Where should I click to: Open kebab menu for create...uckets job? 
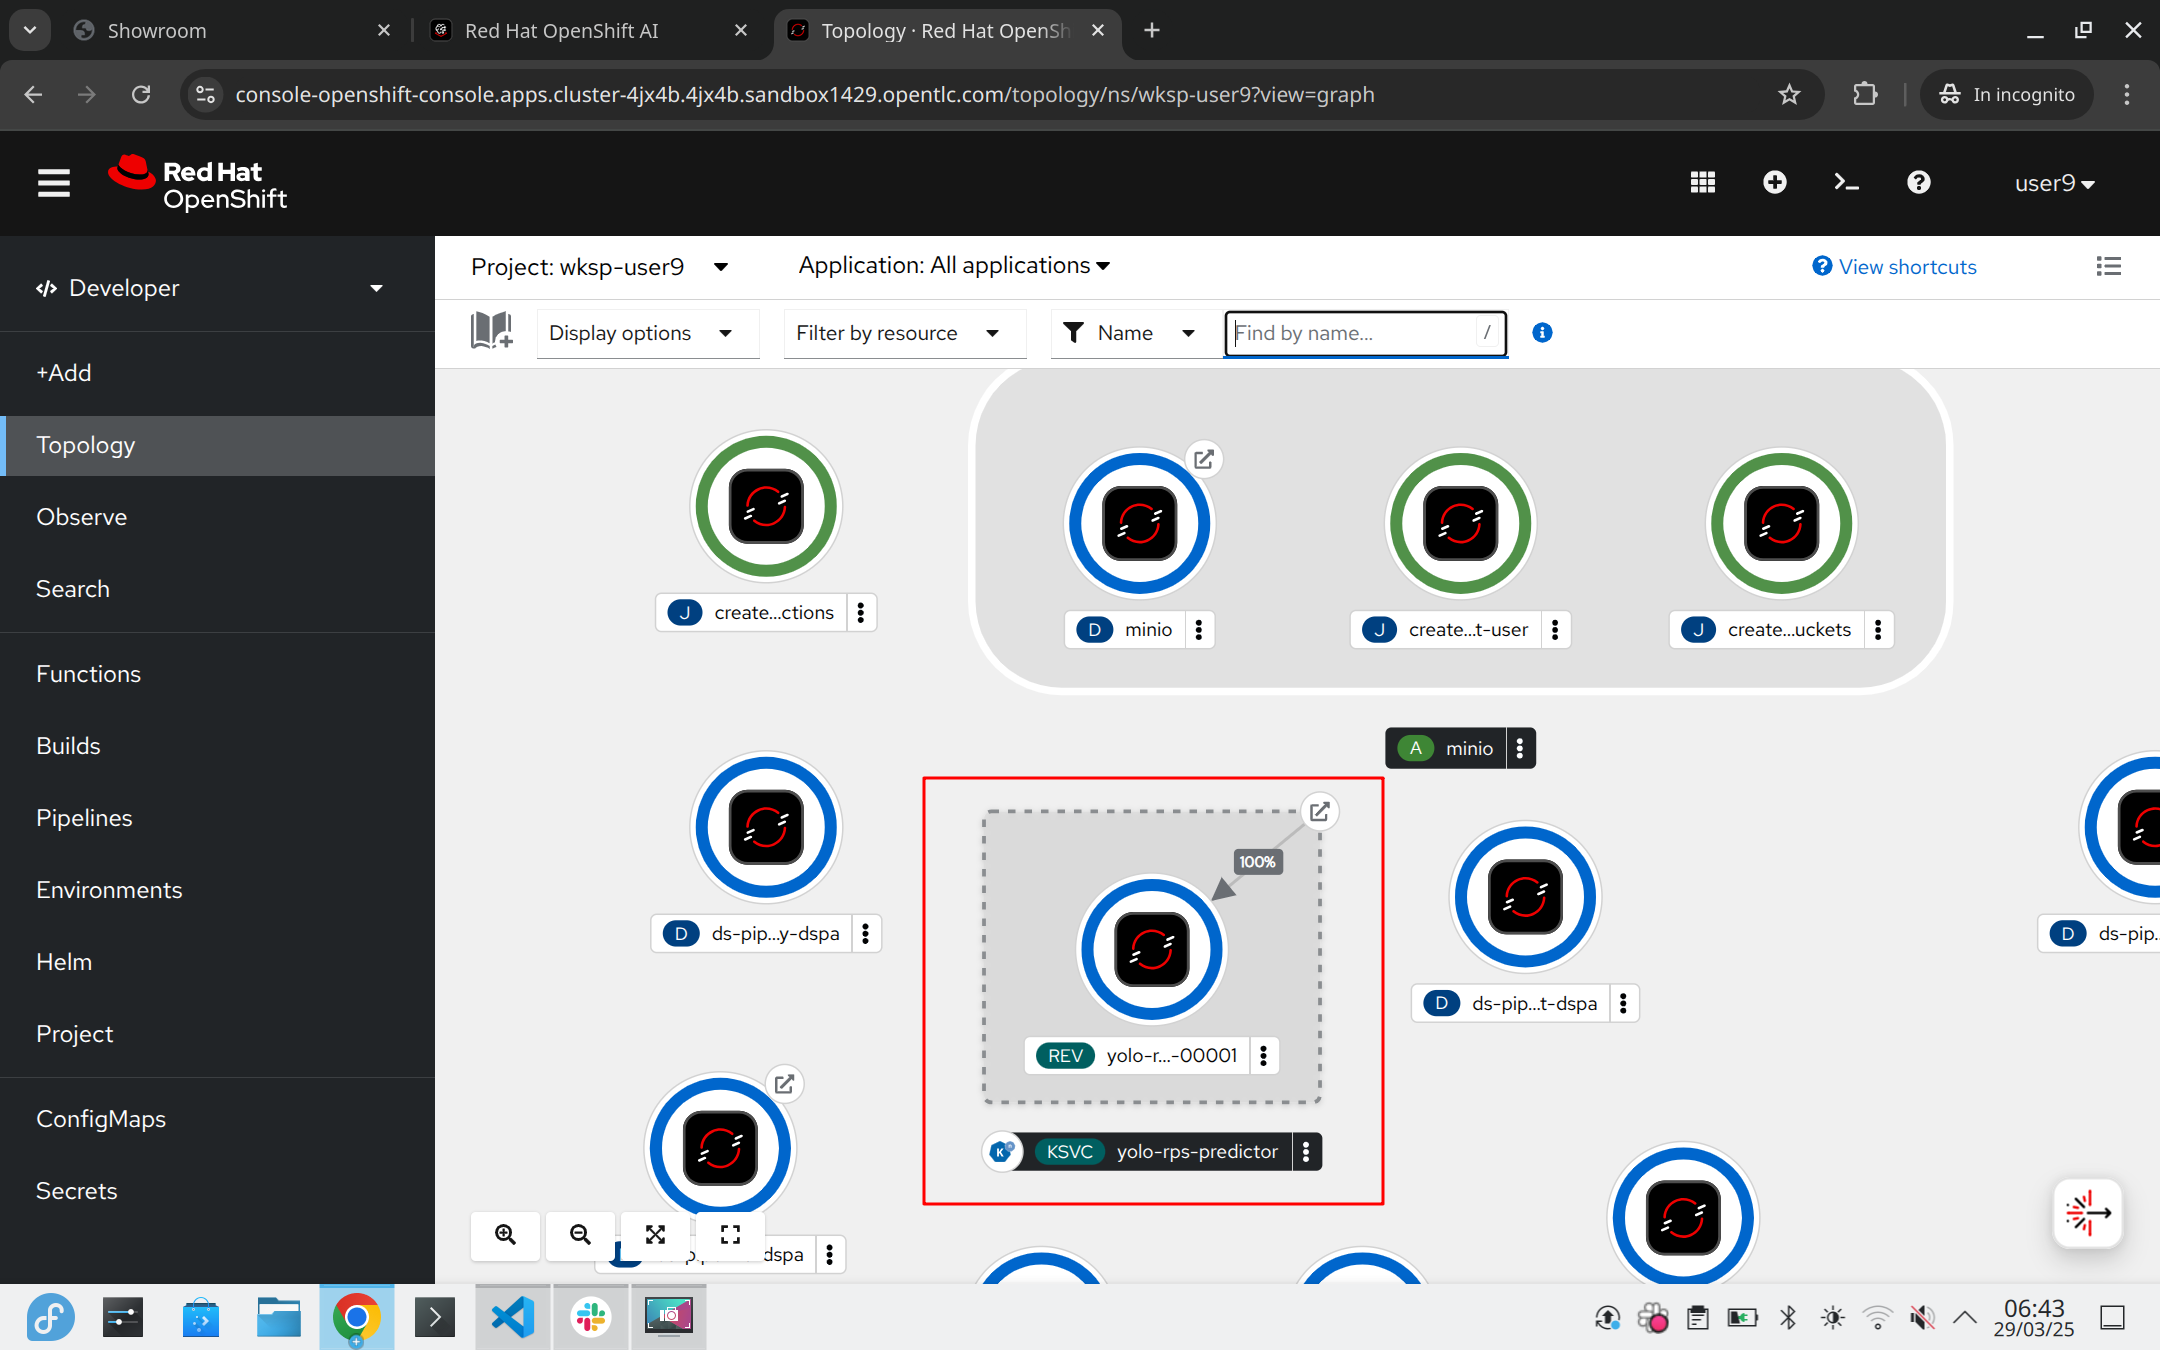pyautogui.click(x=1878, y=630)
